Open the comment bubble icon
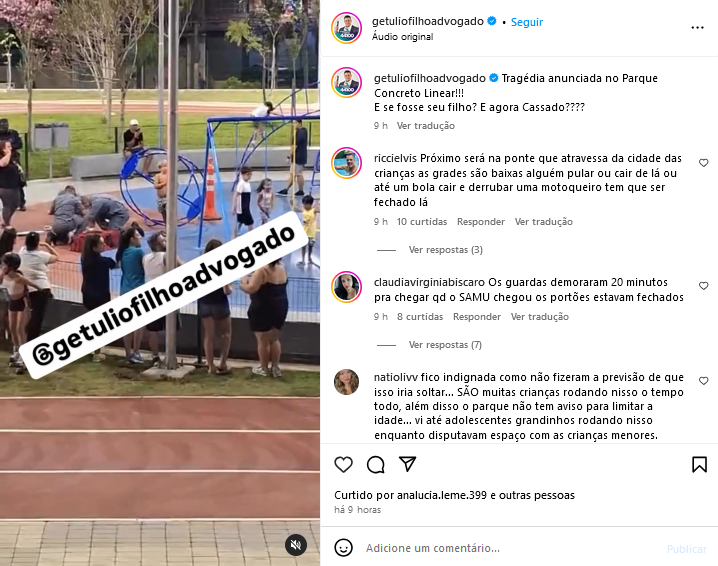The width and height of the screenshot is (718, 566). (375, 464)
